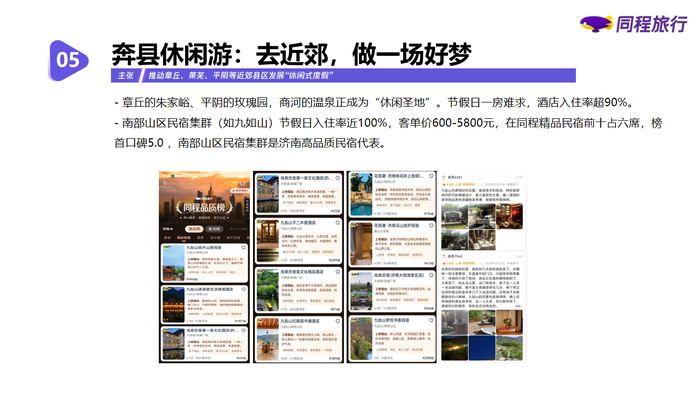
Task: Click user avatar of reviewer 会员7542
Action: click(x=444, y=257)
